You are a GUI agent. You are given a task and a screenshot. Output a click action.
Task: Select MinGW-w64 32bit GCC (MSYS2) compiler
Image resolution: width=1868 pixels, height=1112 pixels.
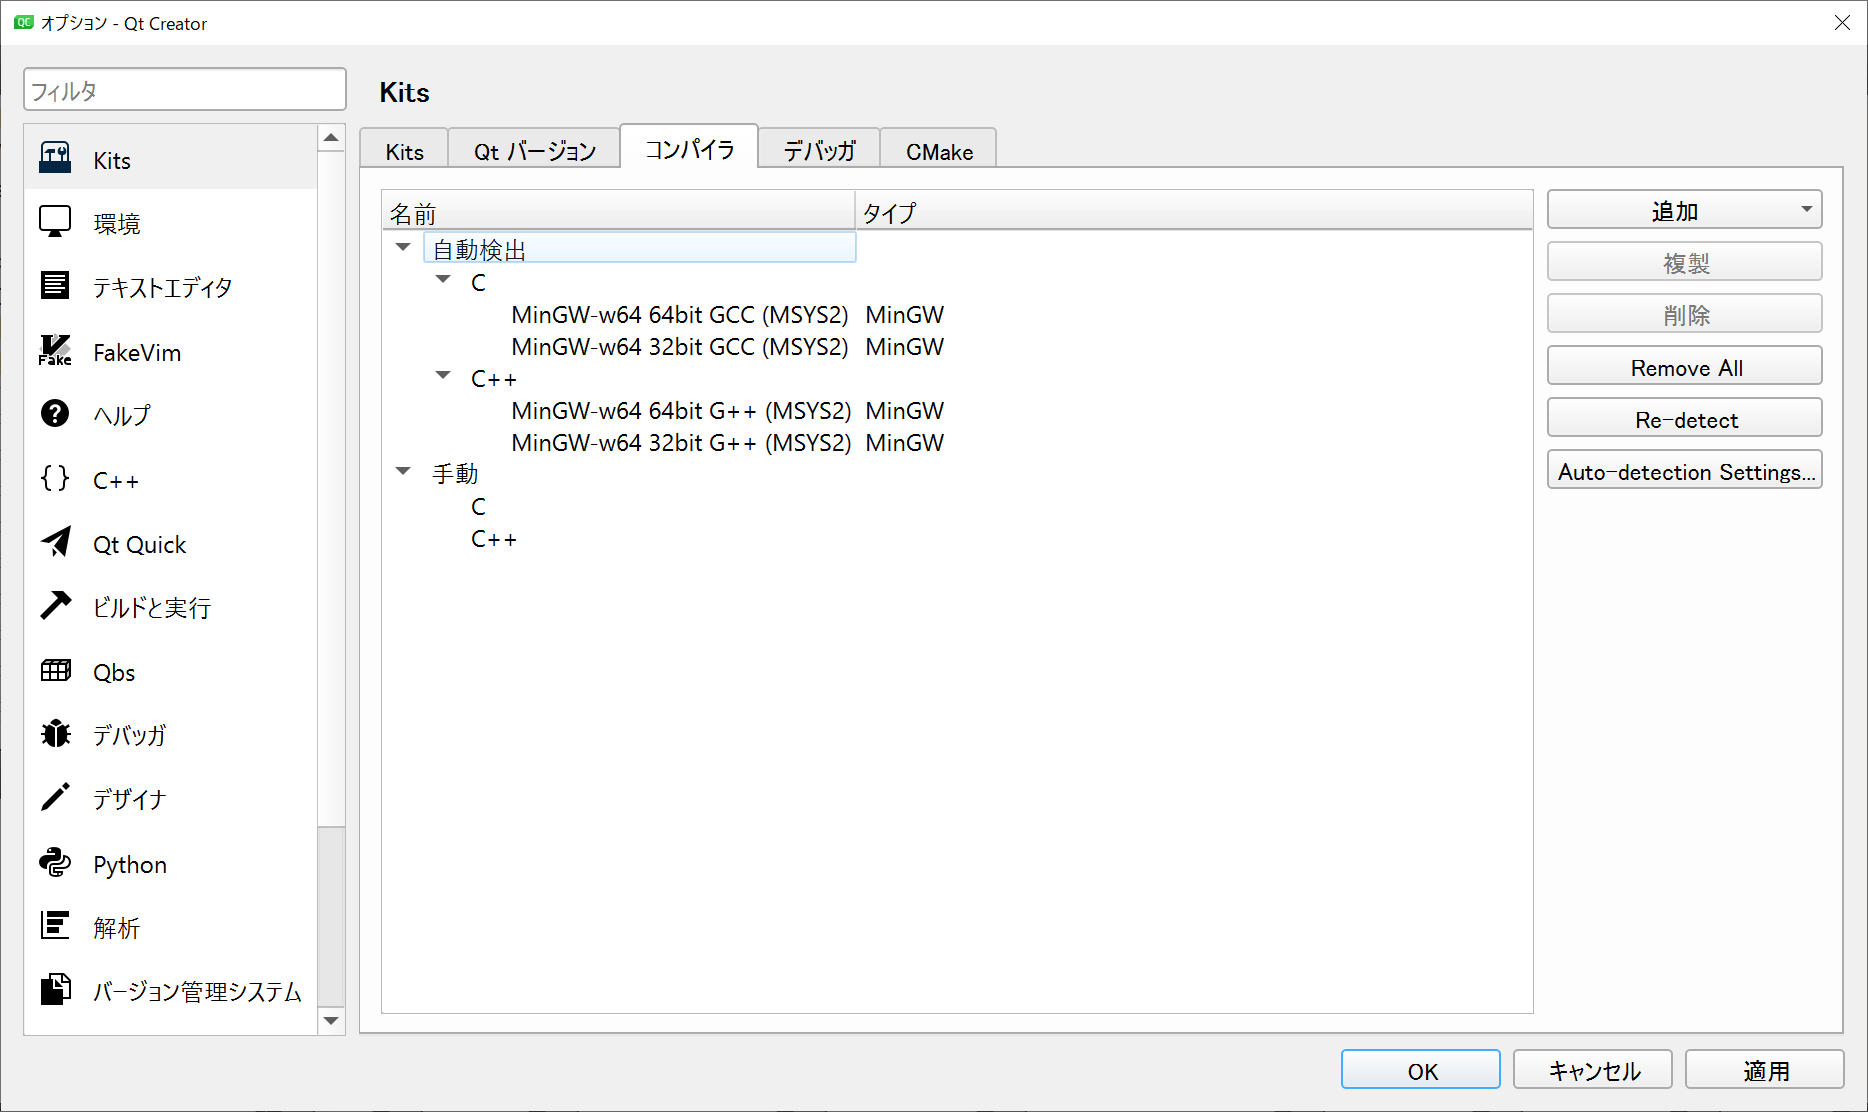click(x=679, y=346)
